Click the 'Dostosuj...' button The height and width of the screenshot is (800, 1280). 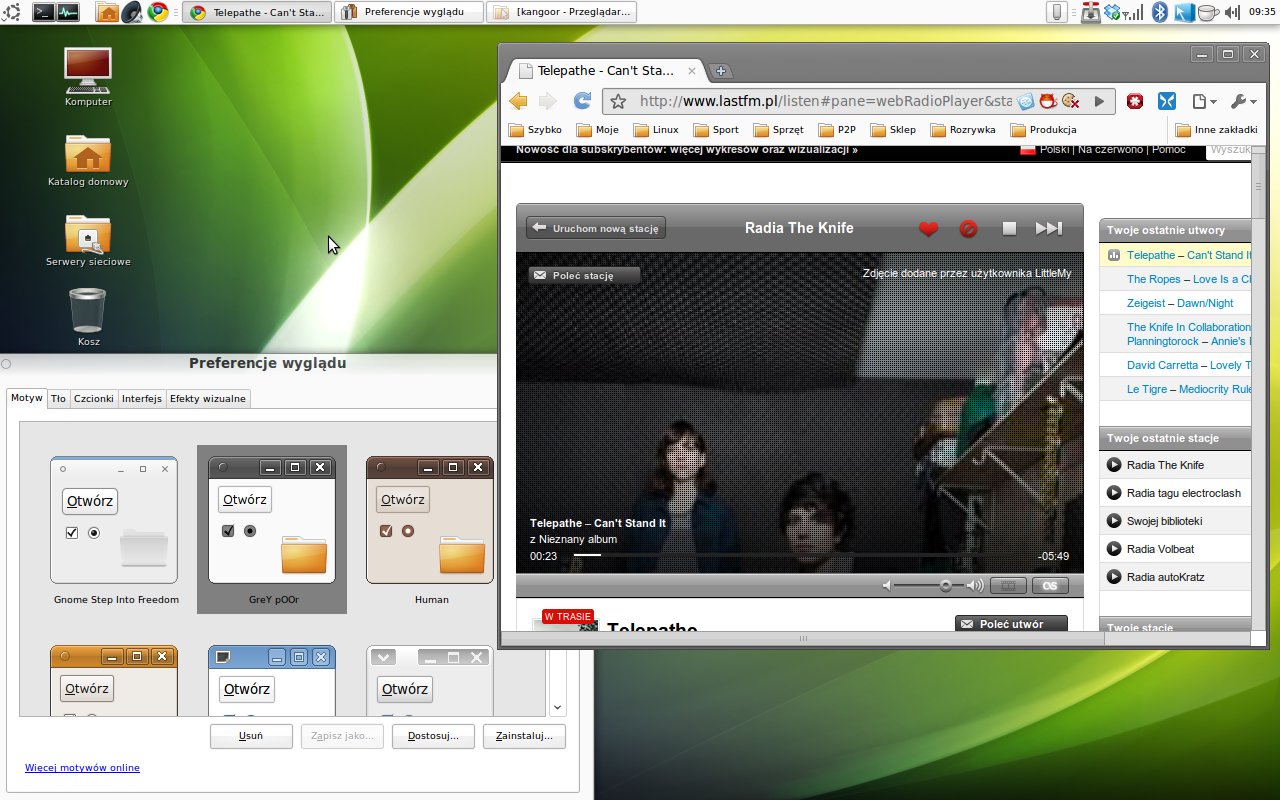[x=433, y=736]
